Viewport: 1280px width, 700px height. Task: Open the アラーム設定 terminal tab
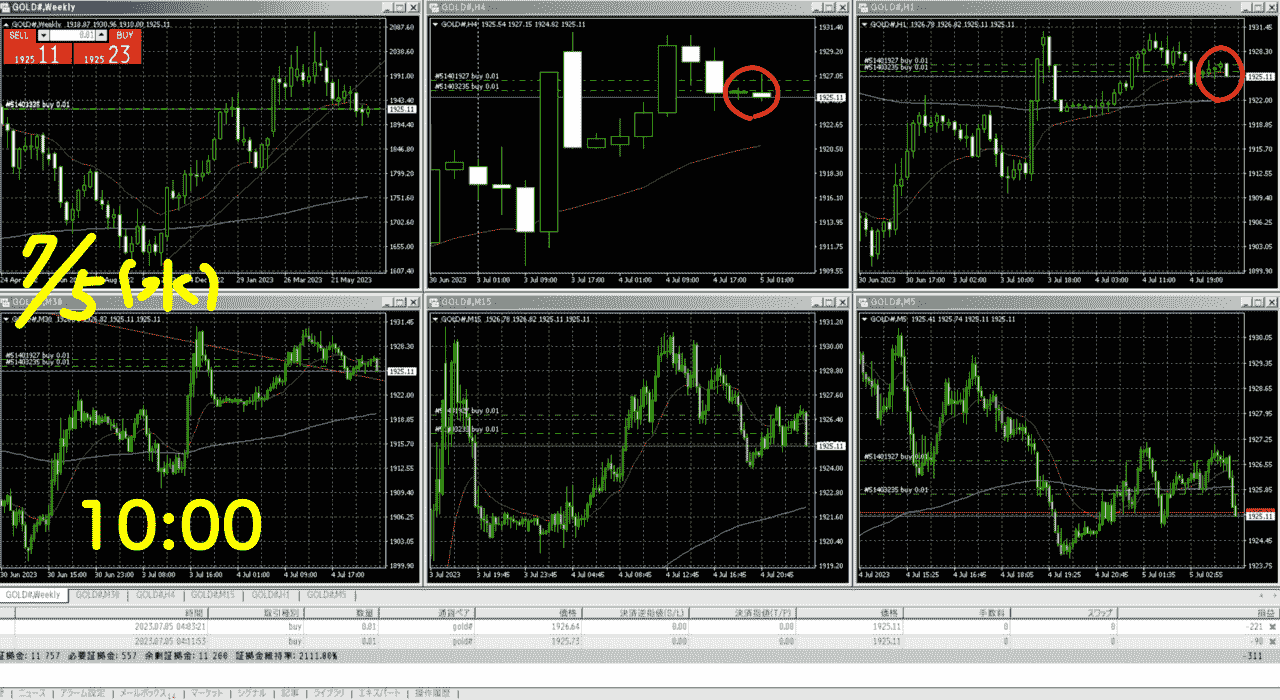pos(82,692)
